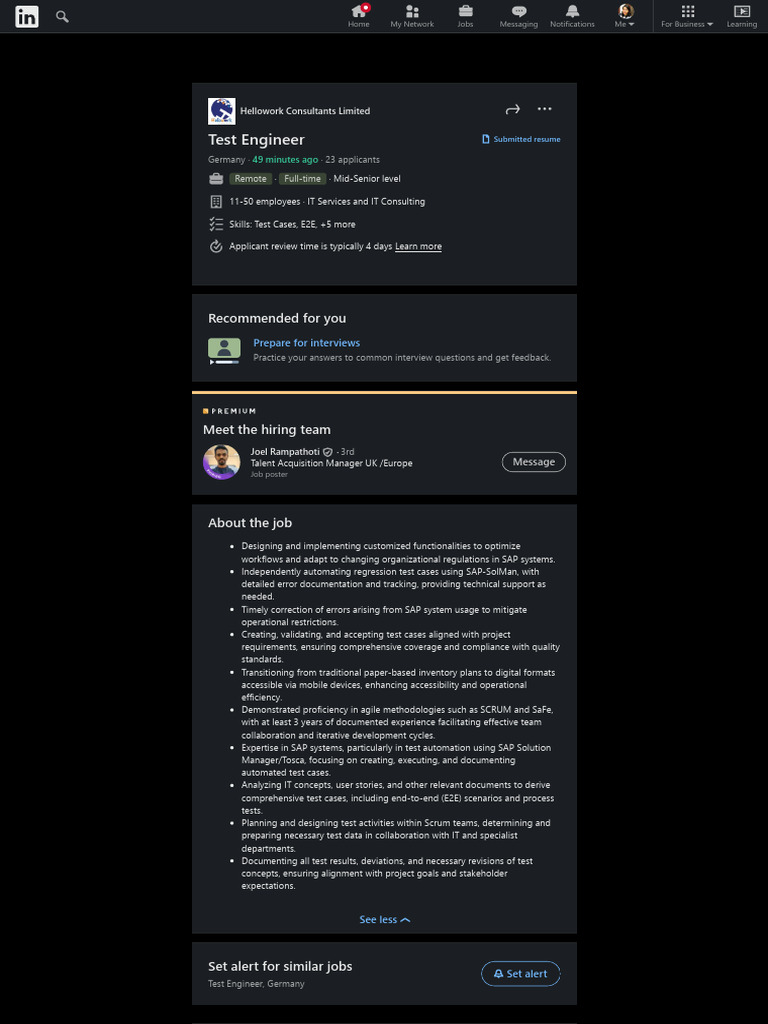Click Learn more about review time
This screenshot has height=1024, width=768.
click(418, 246)
